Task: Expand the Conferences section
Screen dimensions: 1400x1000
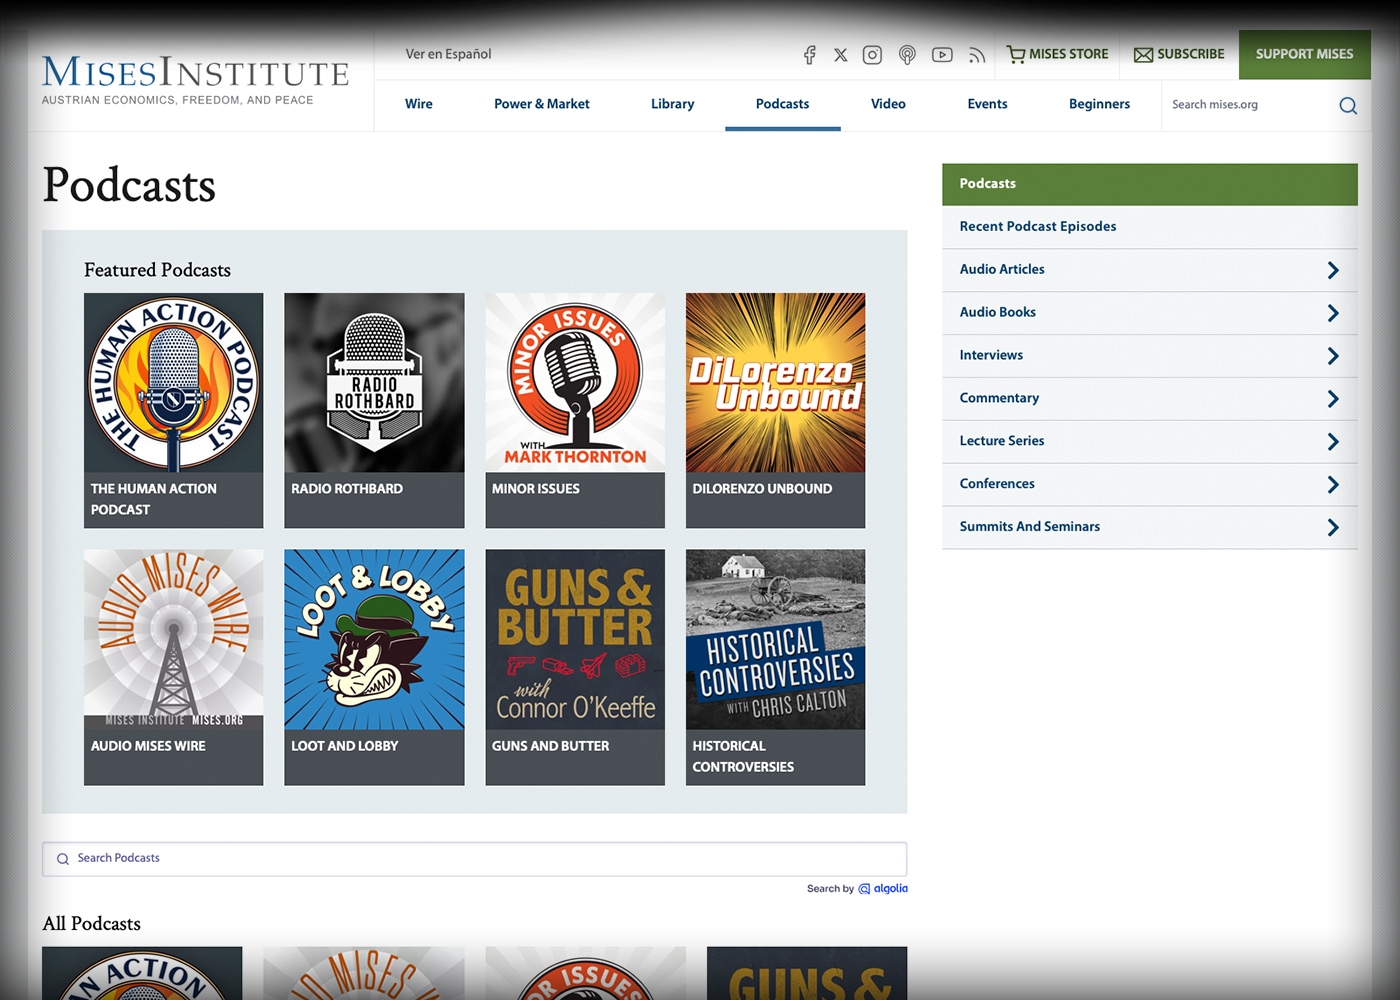Action: tap(1332, 484)
